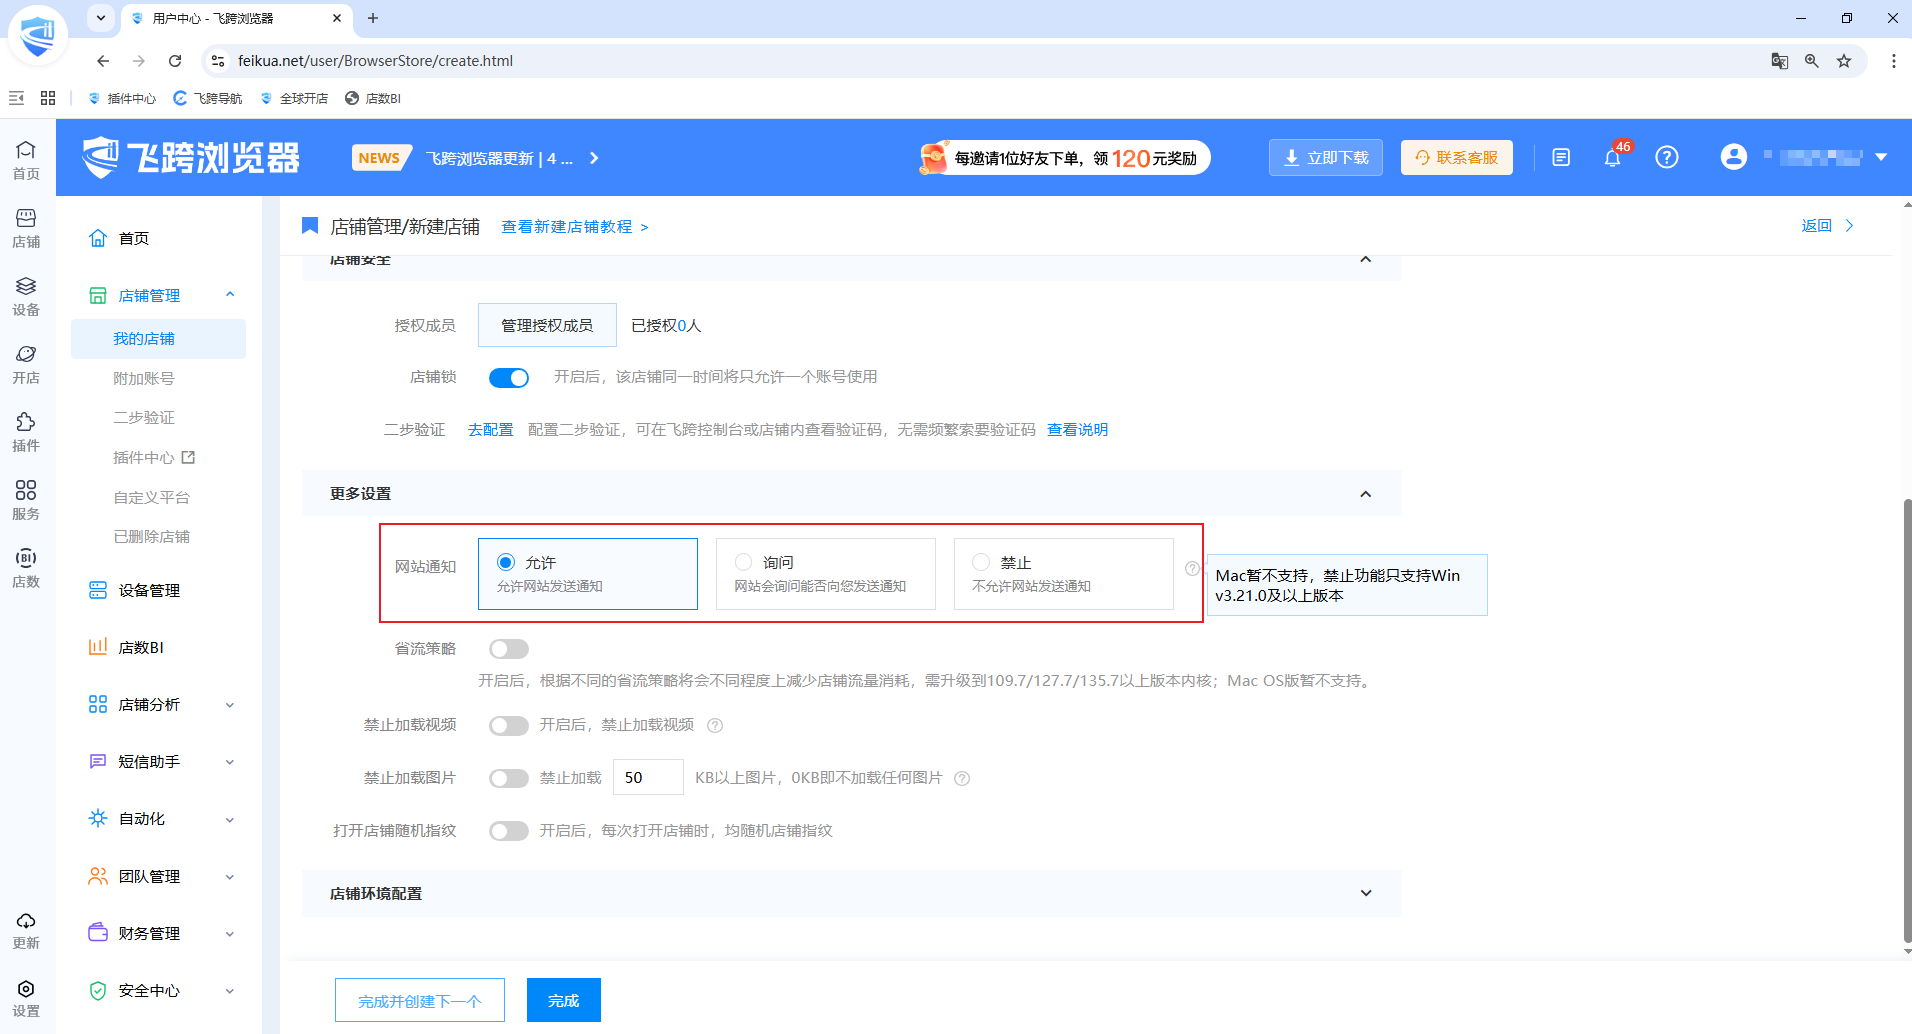Click the image size KB input field
This screenshot has width=1912, height=1034.
click(648, 778)
